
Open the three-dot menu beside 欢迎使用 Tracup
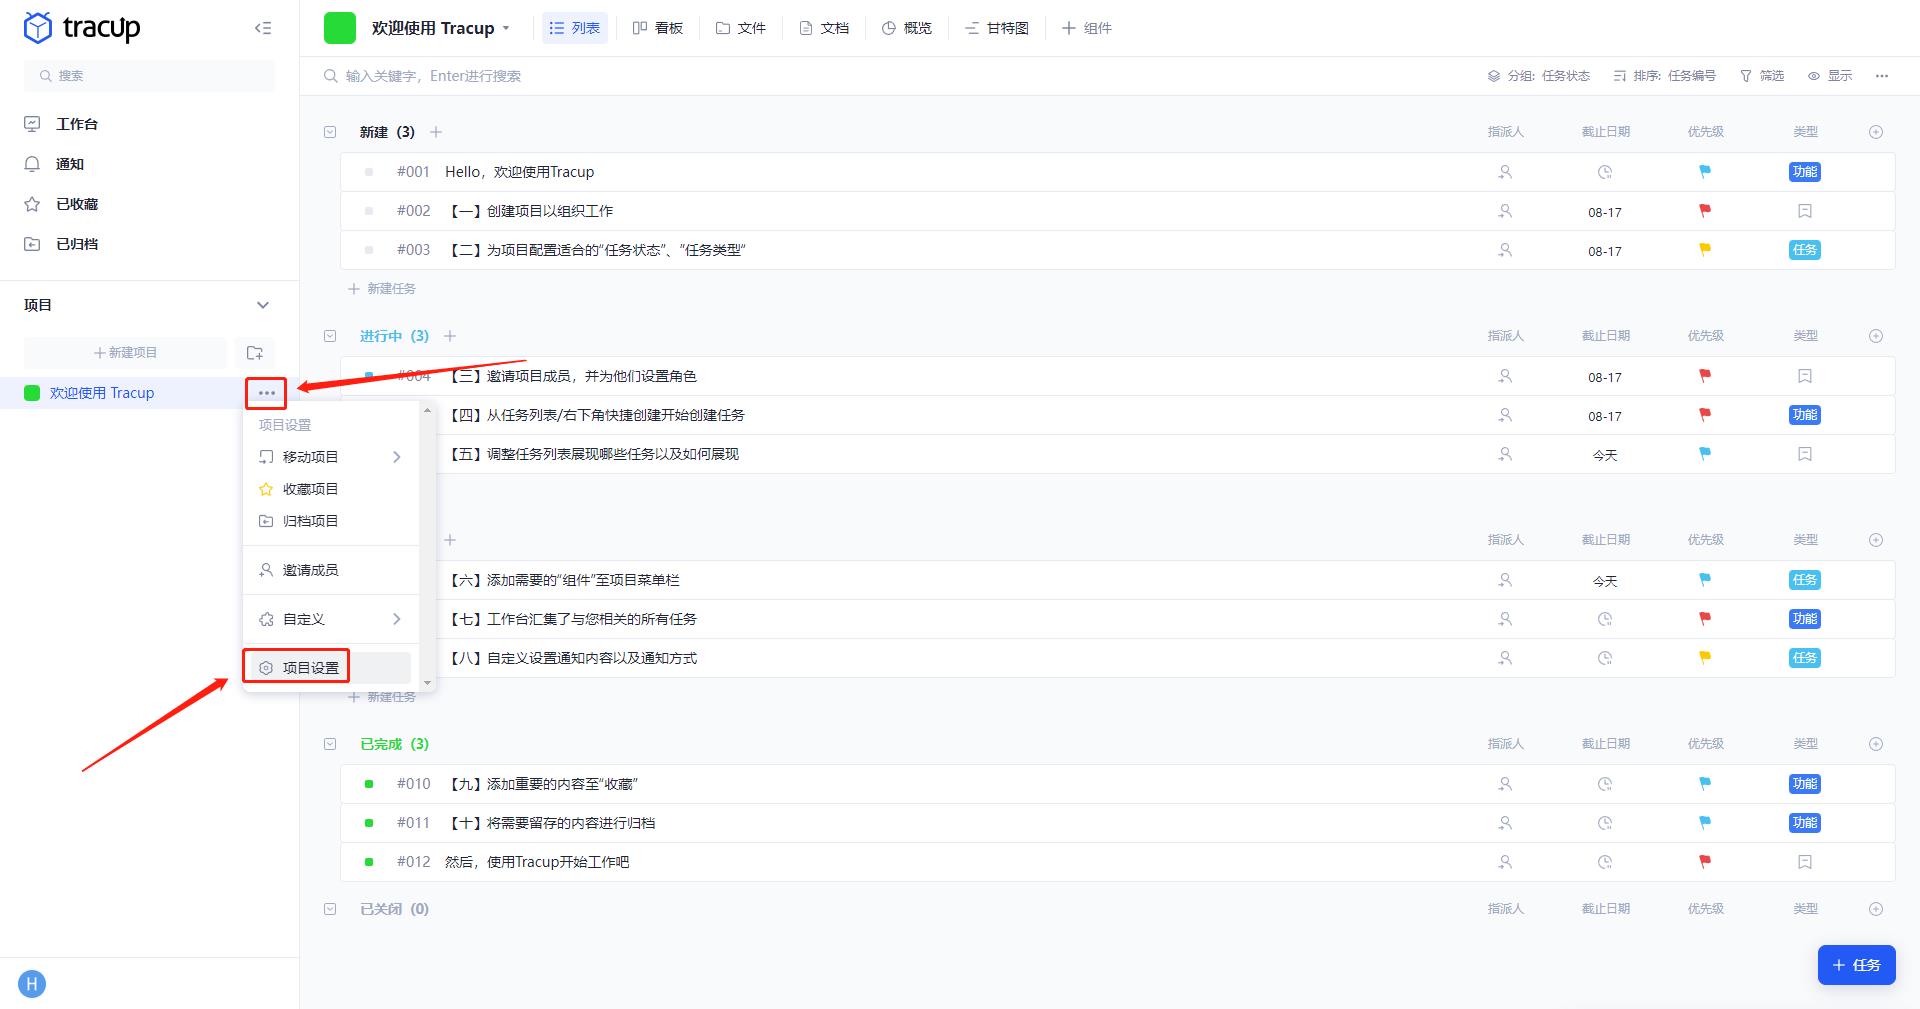pyautogui.click(x=266, y=393)
